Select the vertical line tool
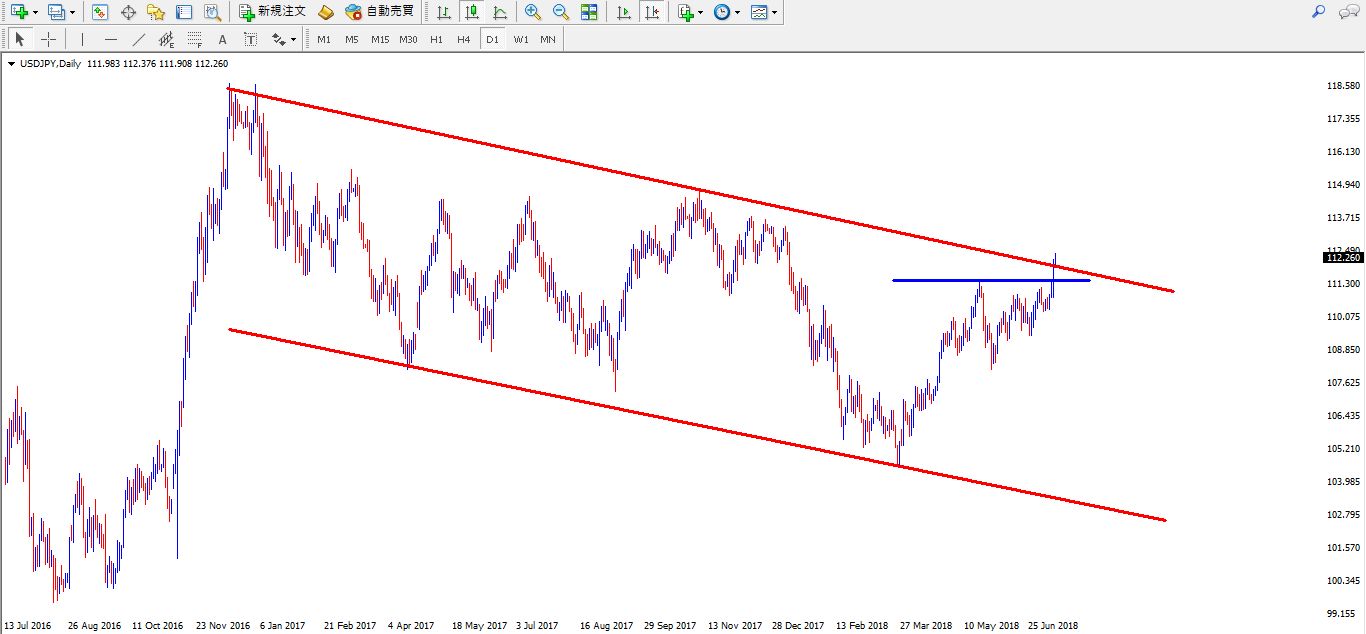Viewport: 1366px width, 634px height. (82, 39)
